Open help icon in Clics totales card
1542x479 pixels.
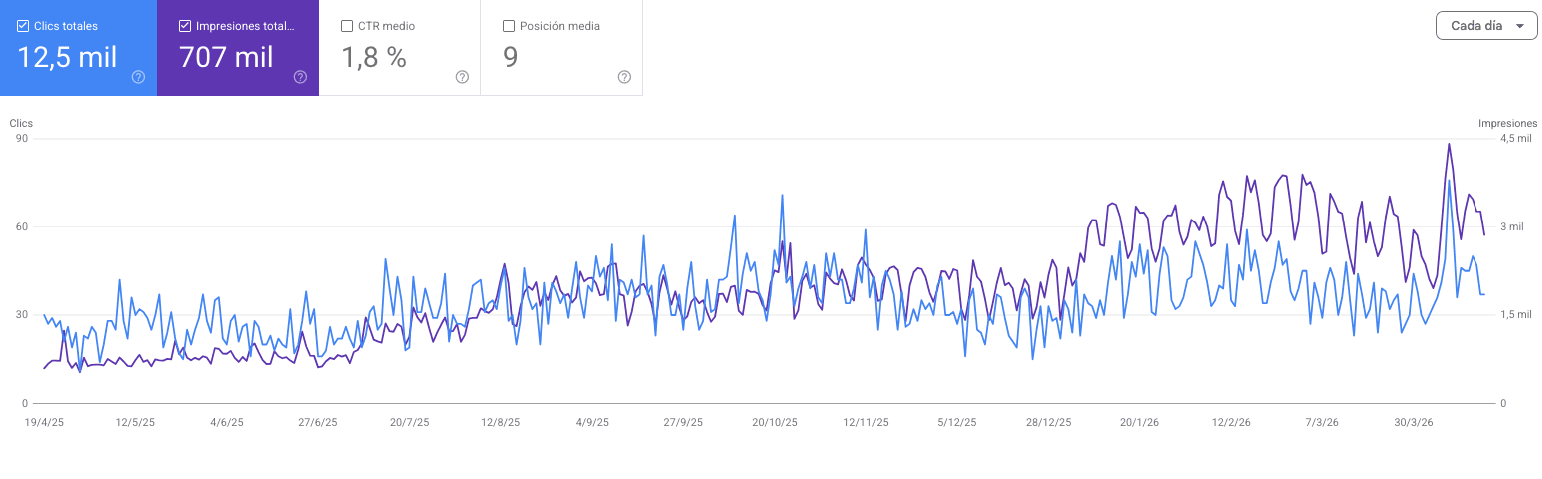(138, 77)
